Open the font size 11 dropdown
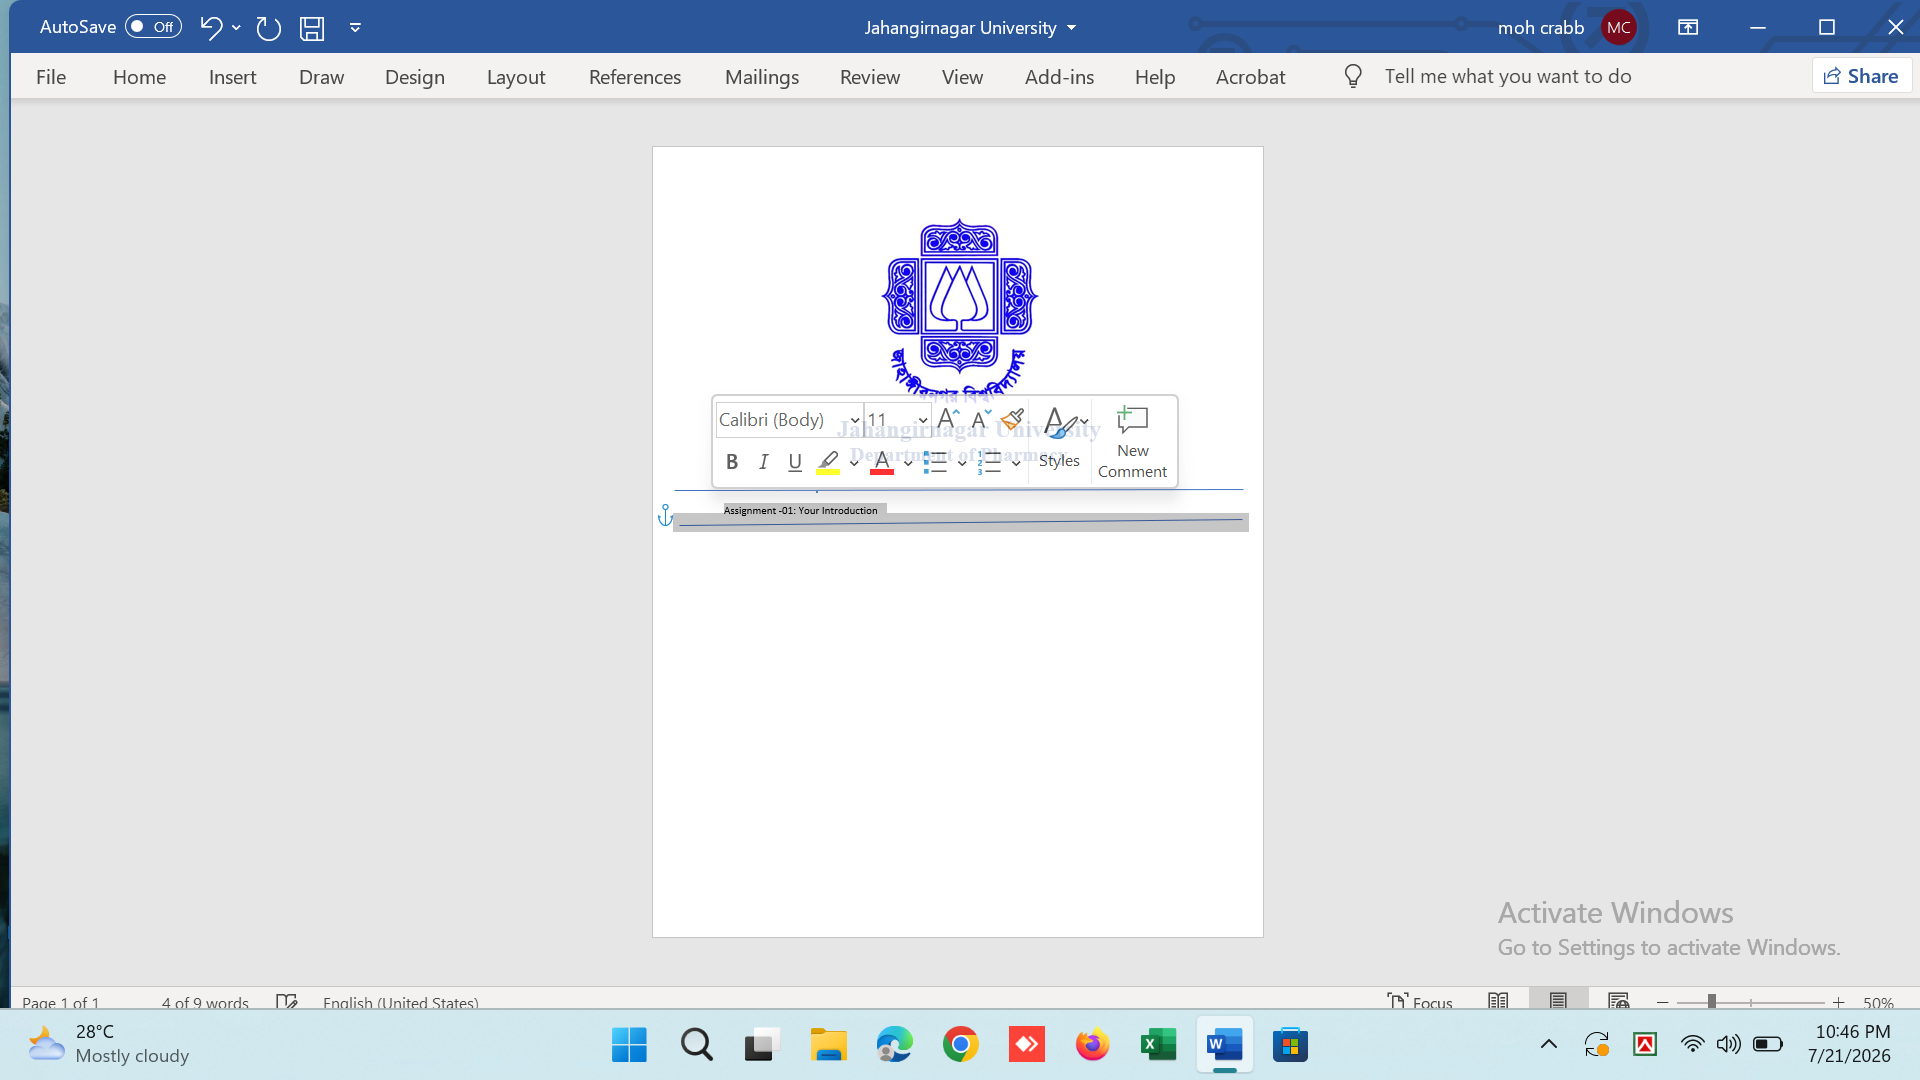Image resolution: width=1920 pixels, height=1080 pixels. click(922, 421)
